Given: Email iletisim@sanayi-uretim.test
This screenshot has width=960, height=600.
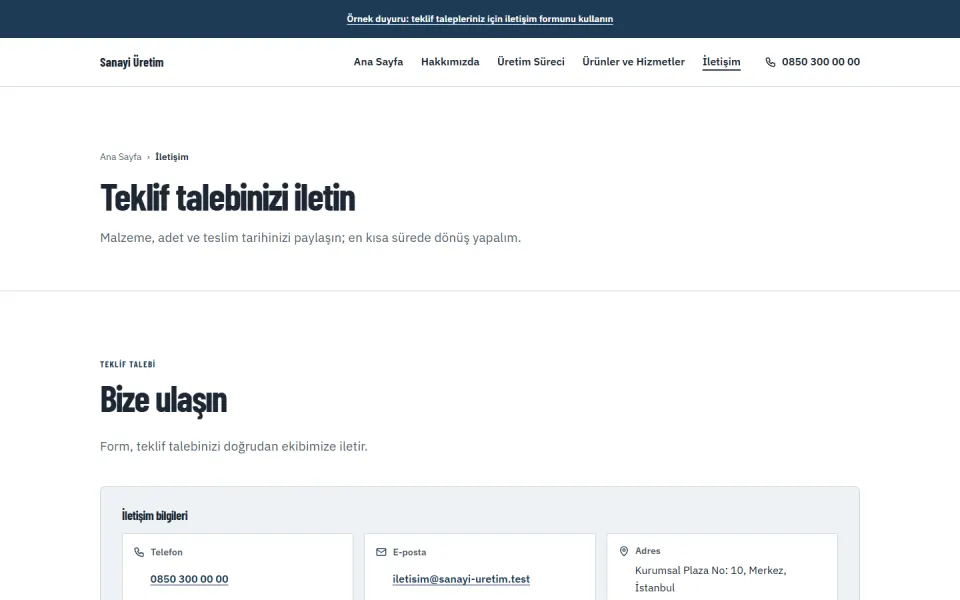Looking at the screenshot, I should [x=461, y=579].
